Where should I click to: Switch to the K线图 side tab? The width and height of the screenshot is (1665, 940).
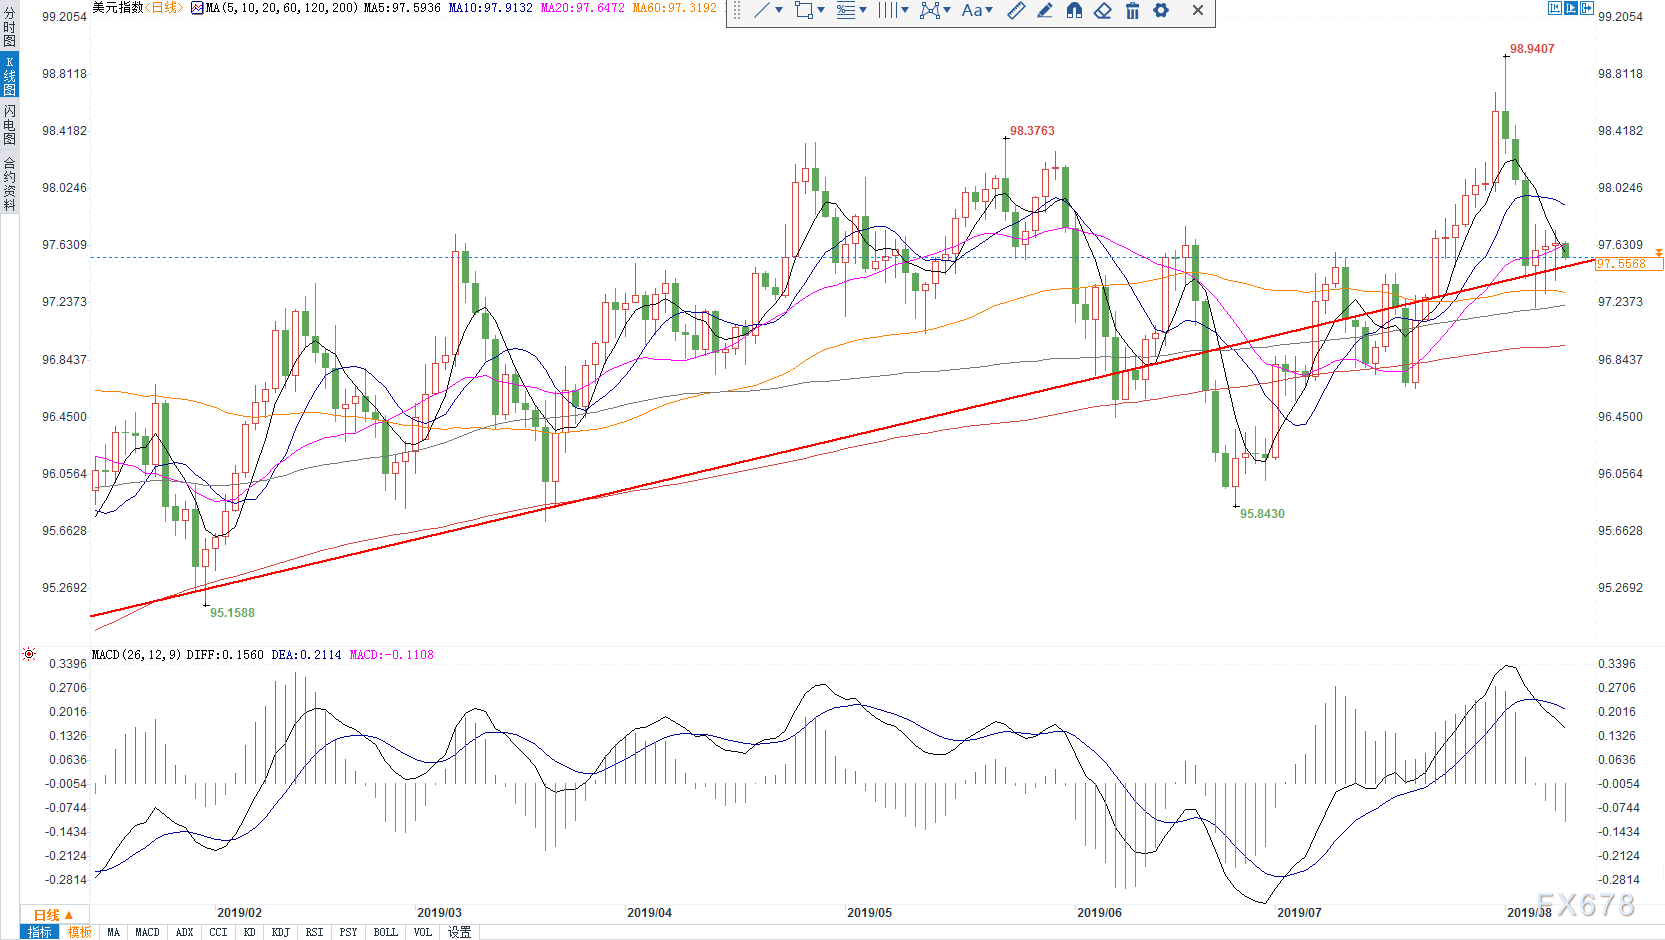pos(9,76)
